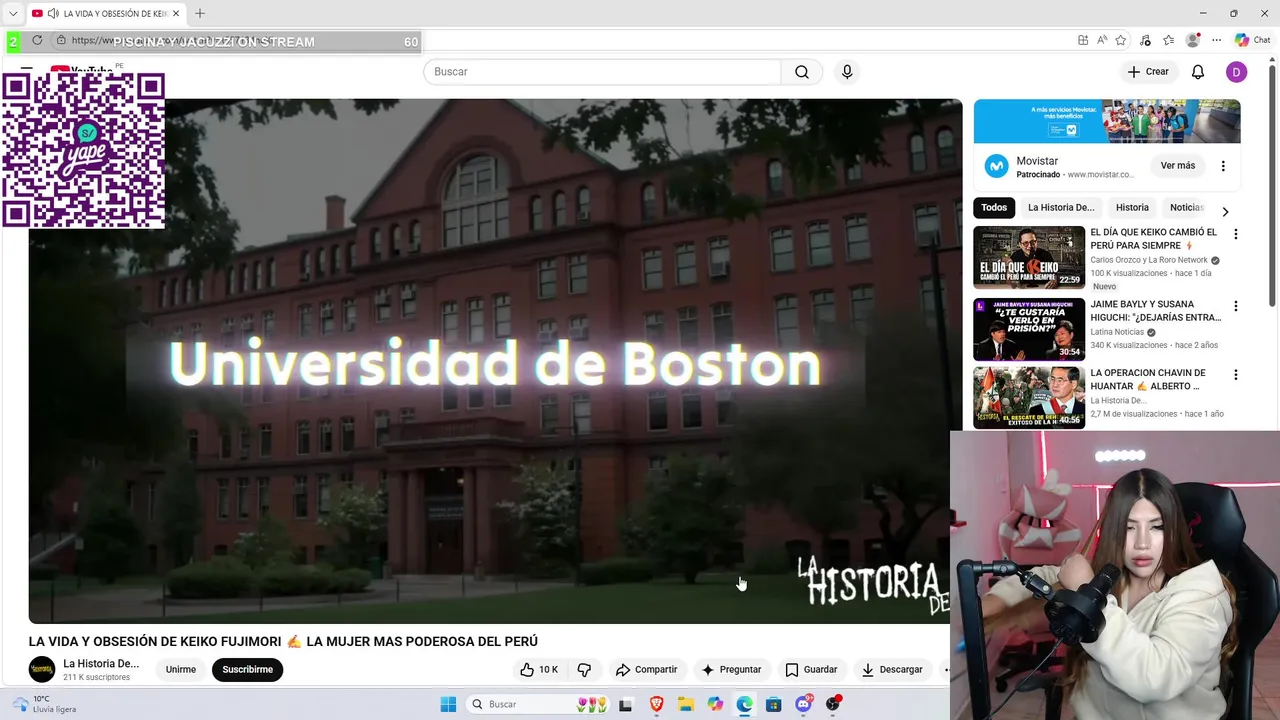The width and height of the screenshot is (1280, 720).
Task: Open Copilot app from taskbar
Action: [715, 704]
